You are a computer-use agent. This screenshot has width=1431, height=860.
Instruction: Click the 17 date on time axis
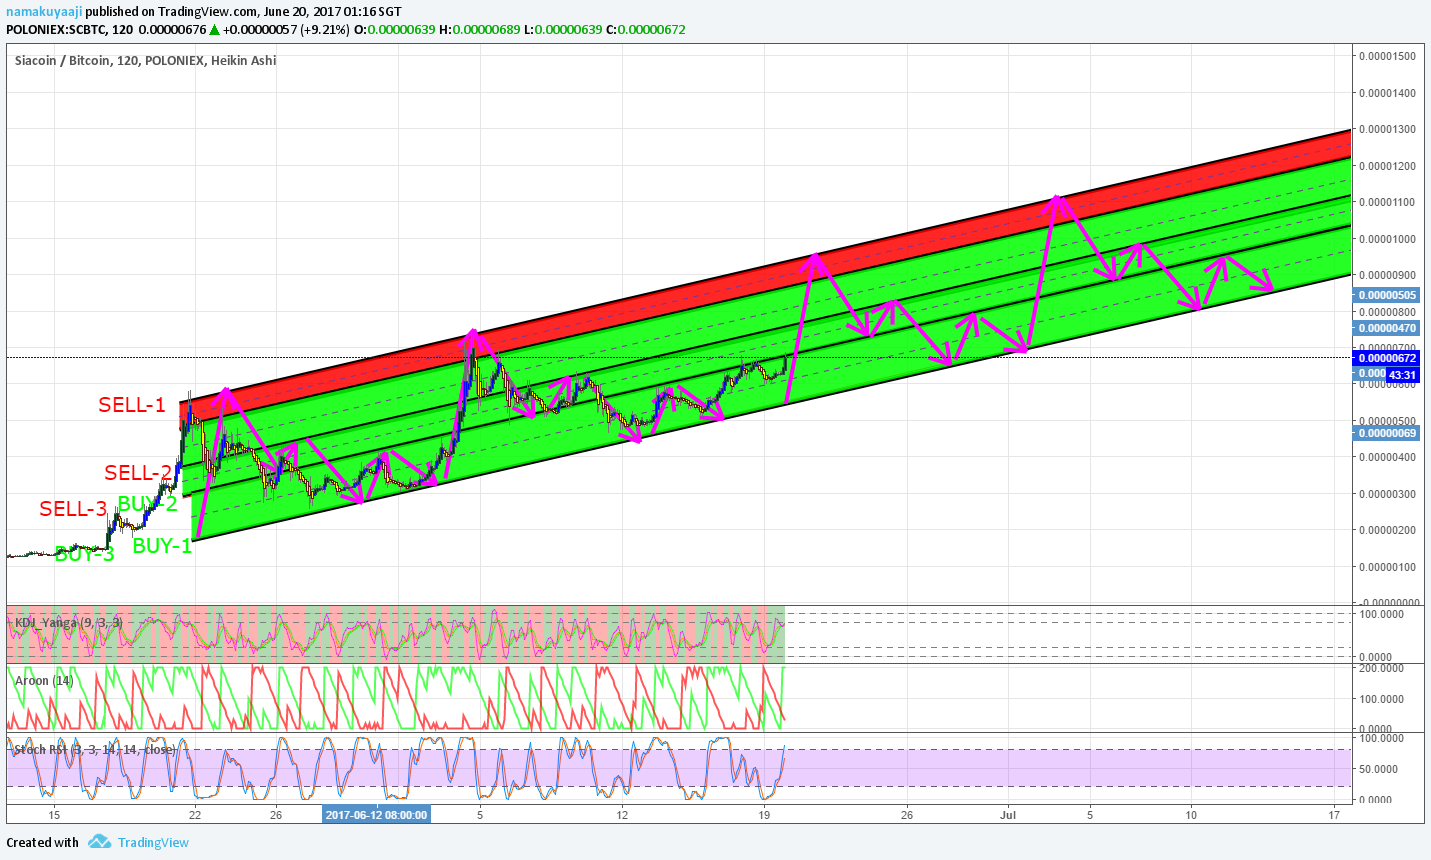[1334, 815]
